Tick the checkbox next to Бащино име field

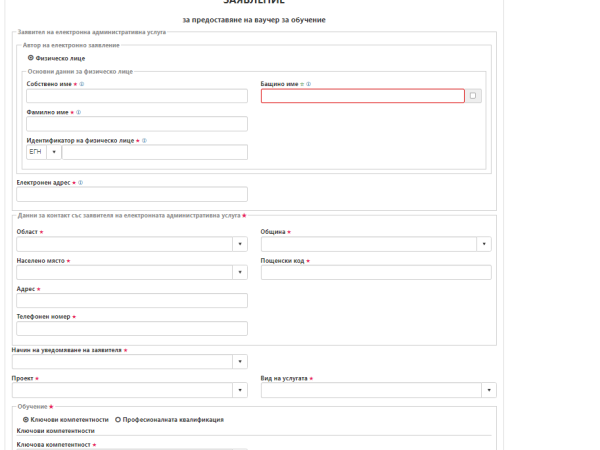pyautogui.click(x=473, y=96)
